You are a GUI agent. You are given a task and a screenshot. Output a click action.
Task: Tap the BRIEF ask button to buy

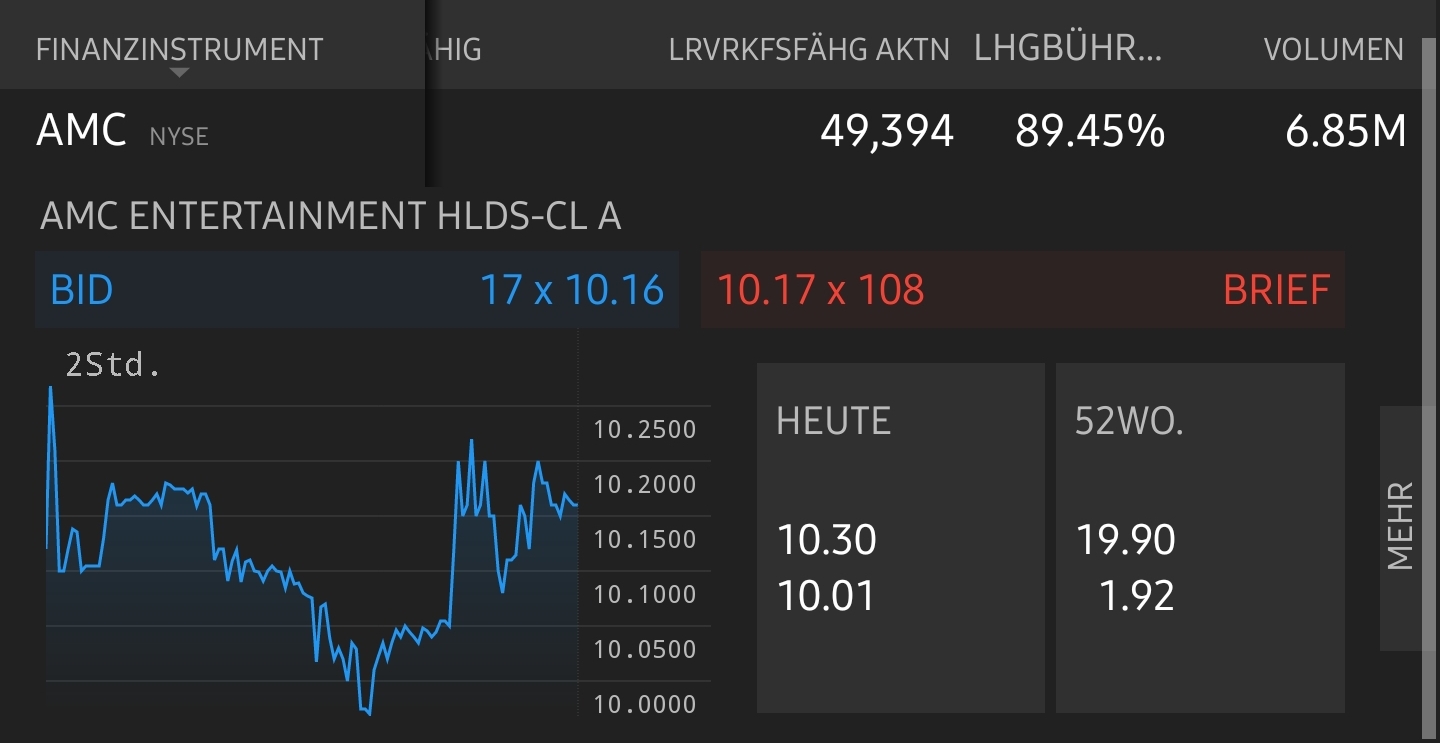pyautogui.click(x=1023, y=290)
